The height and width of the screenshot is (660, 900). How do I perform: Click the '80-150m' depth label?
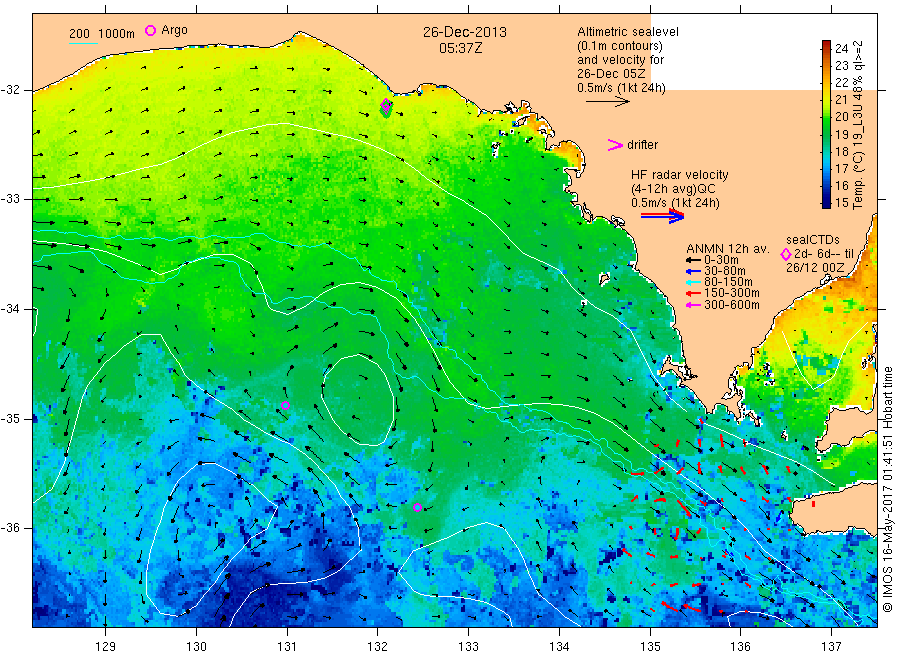728,282
